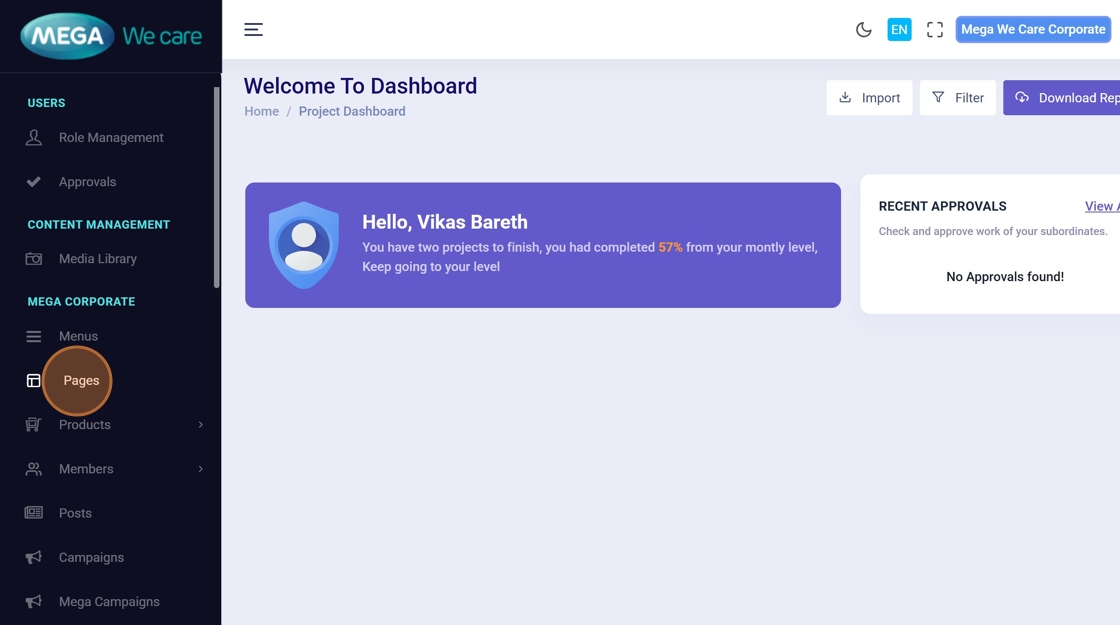1120x625 pixels.
Task: Open the Filter options
Action: (957, 98)
